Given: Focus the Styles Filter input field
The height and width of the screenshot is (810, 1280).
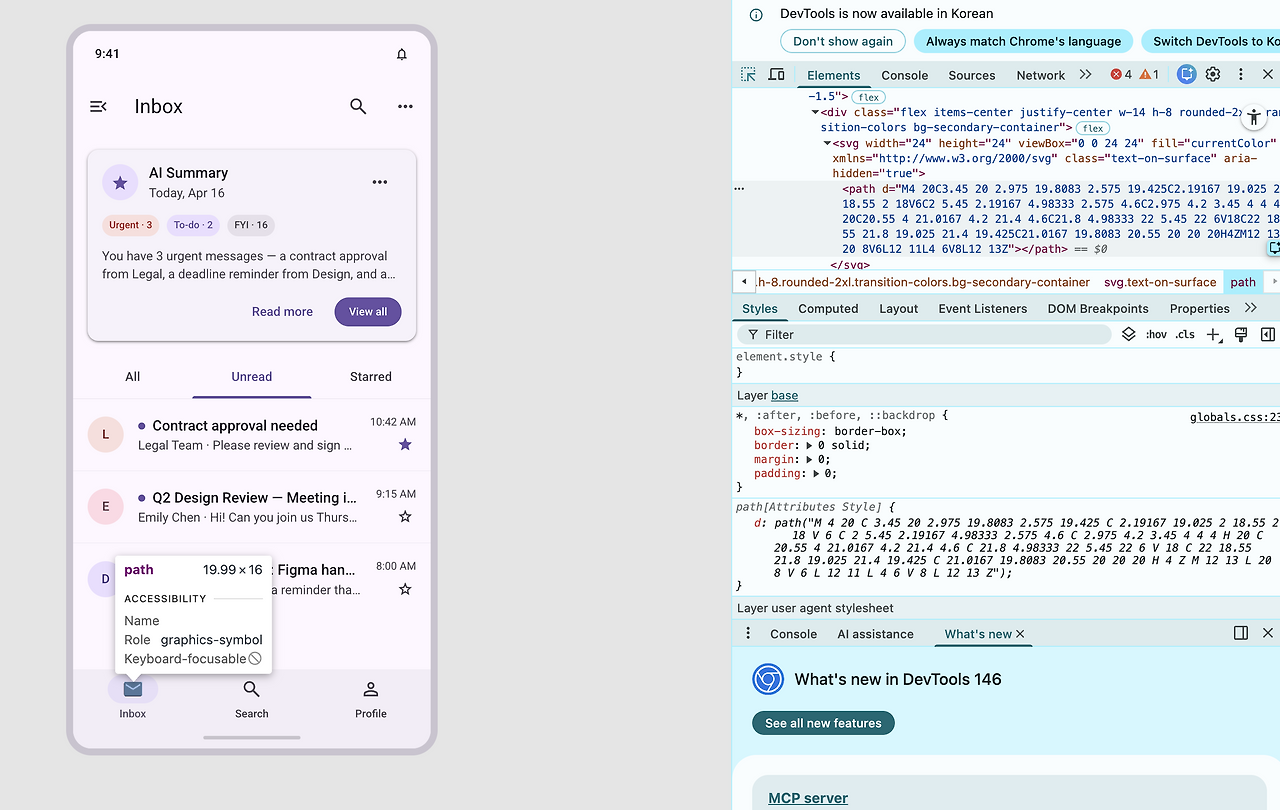Looking at the screenshot, I should 924,334.
